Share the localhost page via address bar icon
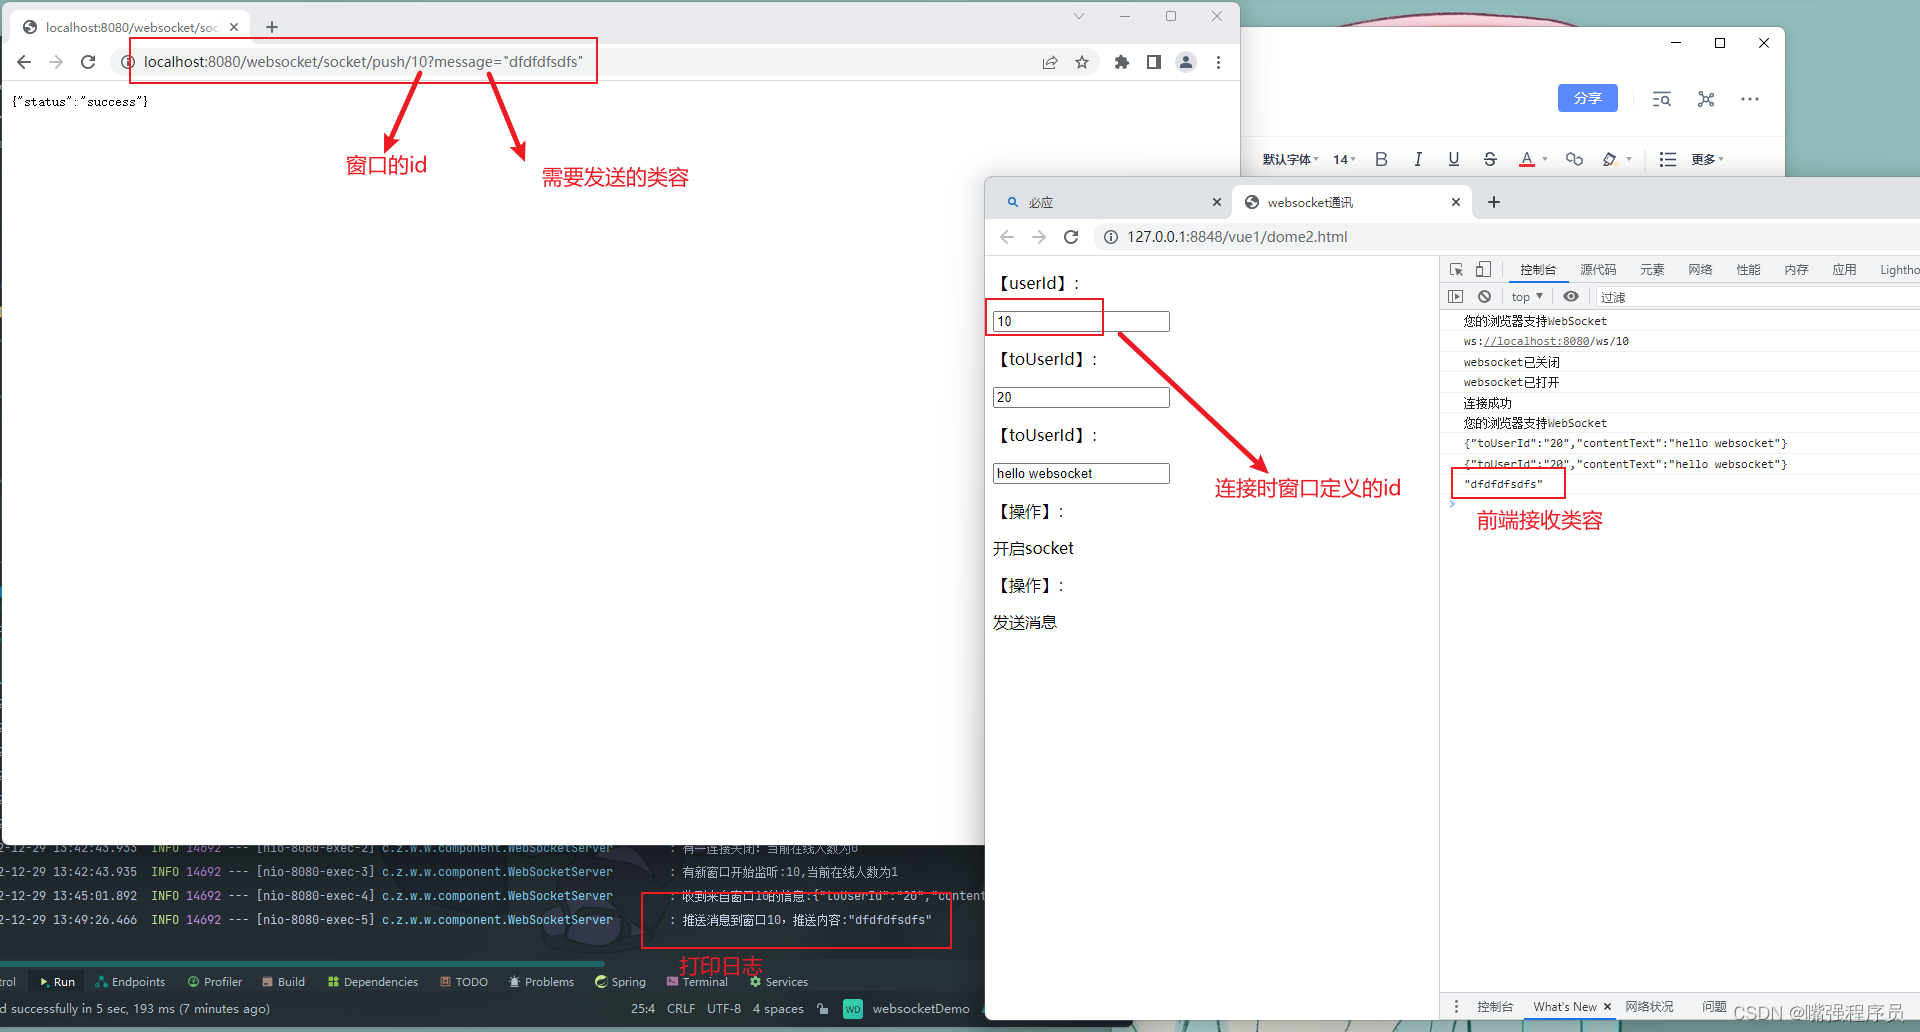The image size is (1920, 1032). click(x=1050, y=62)
